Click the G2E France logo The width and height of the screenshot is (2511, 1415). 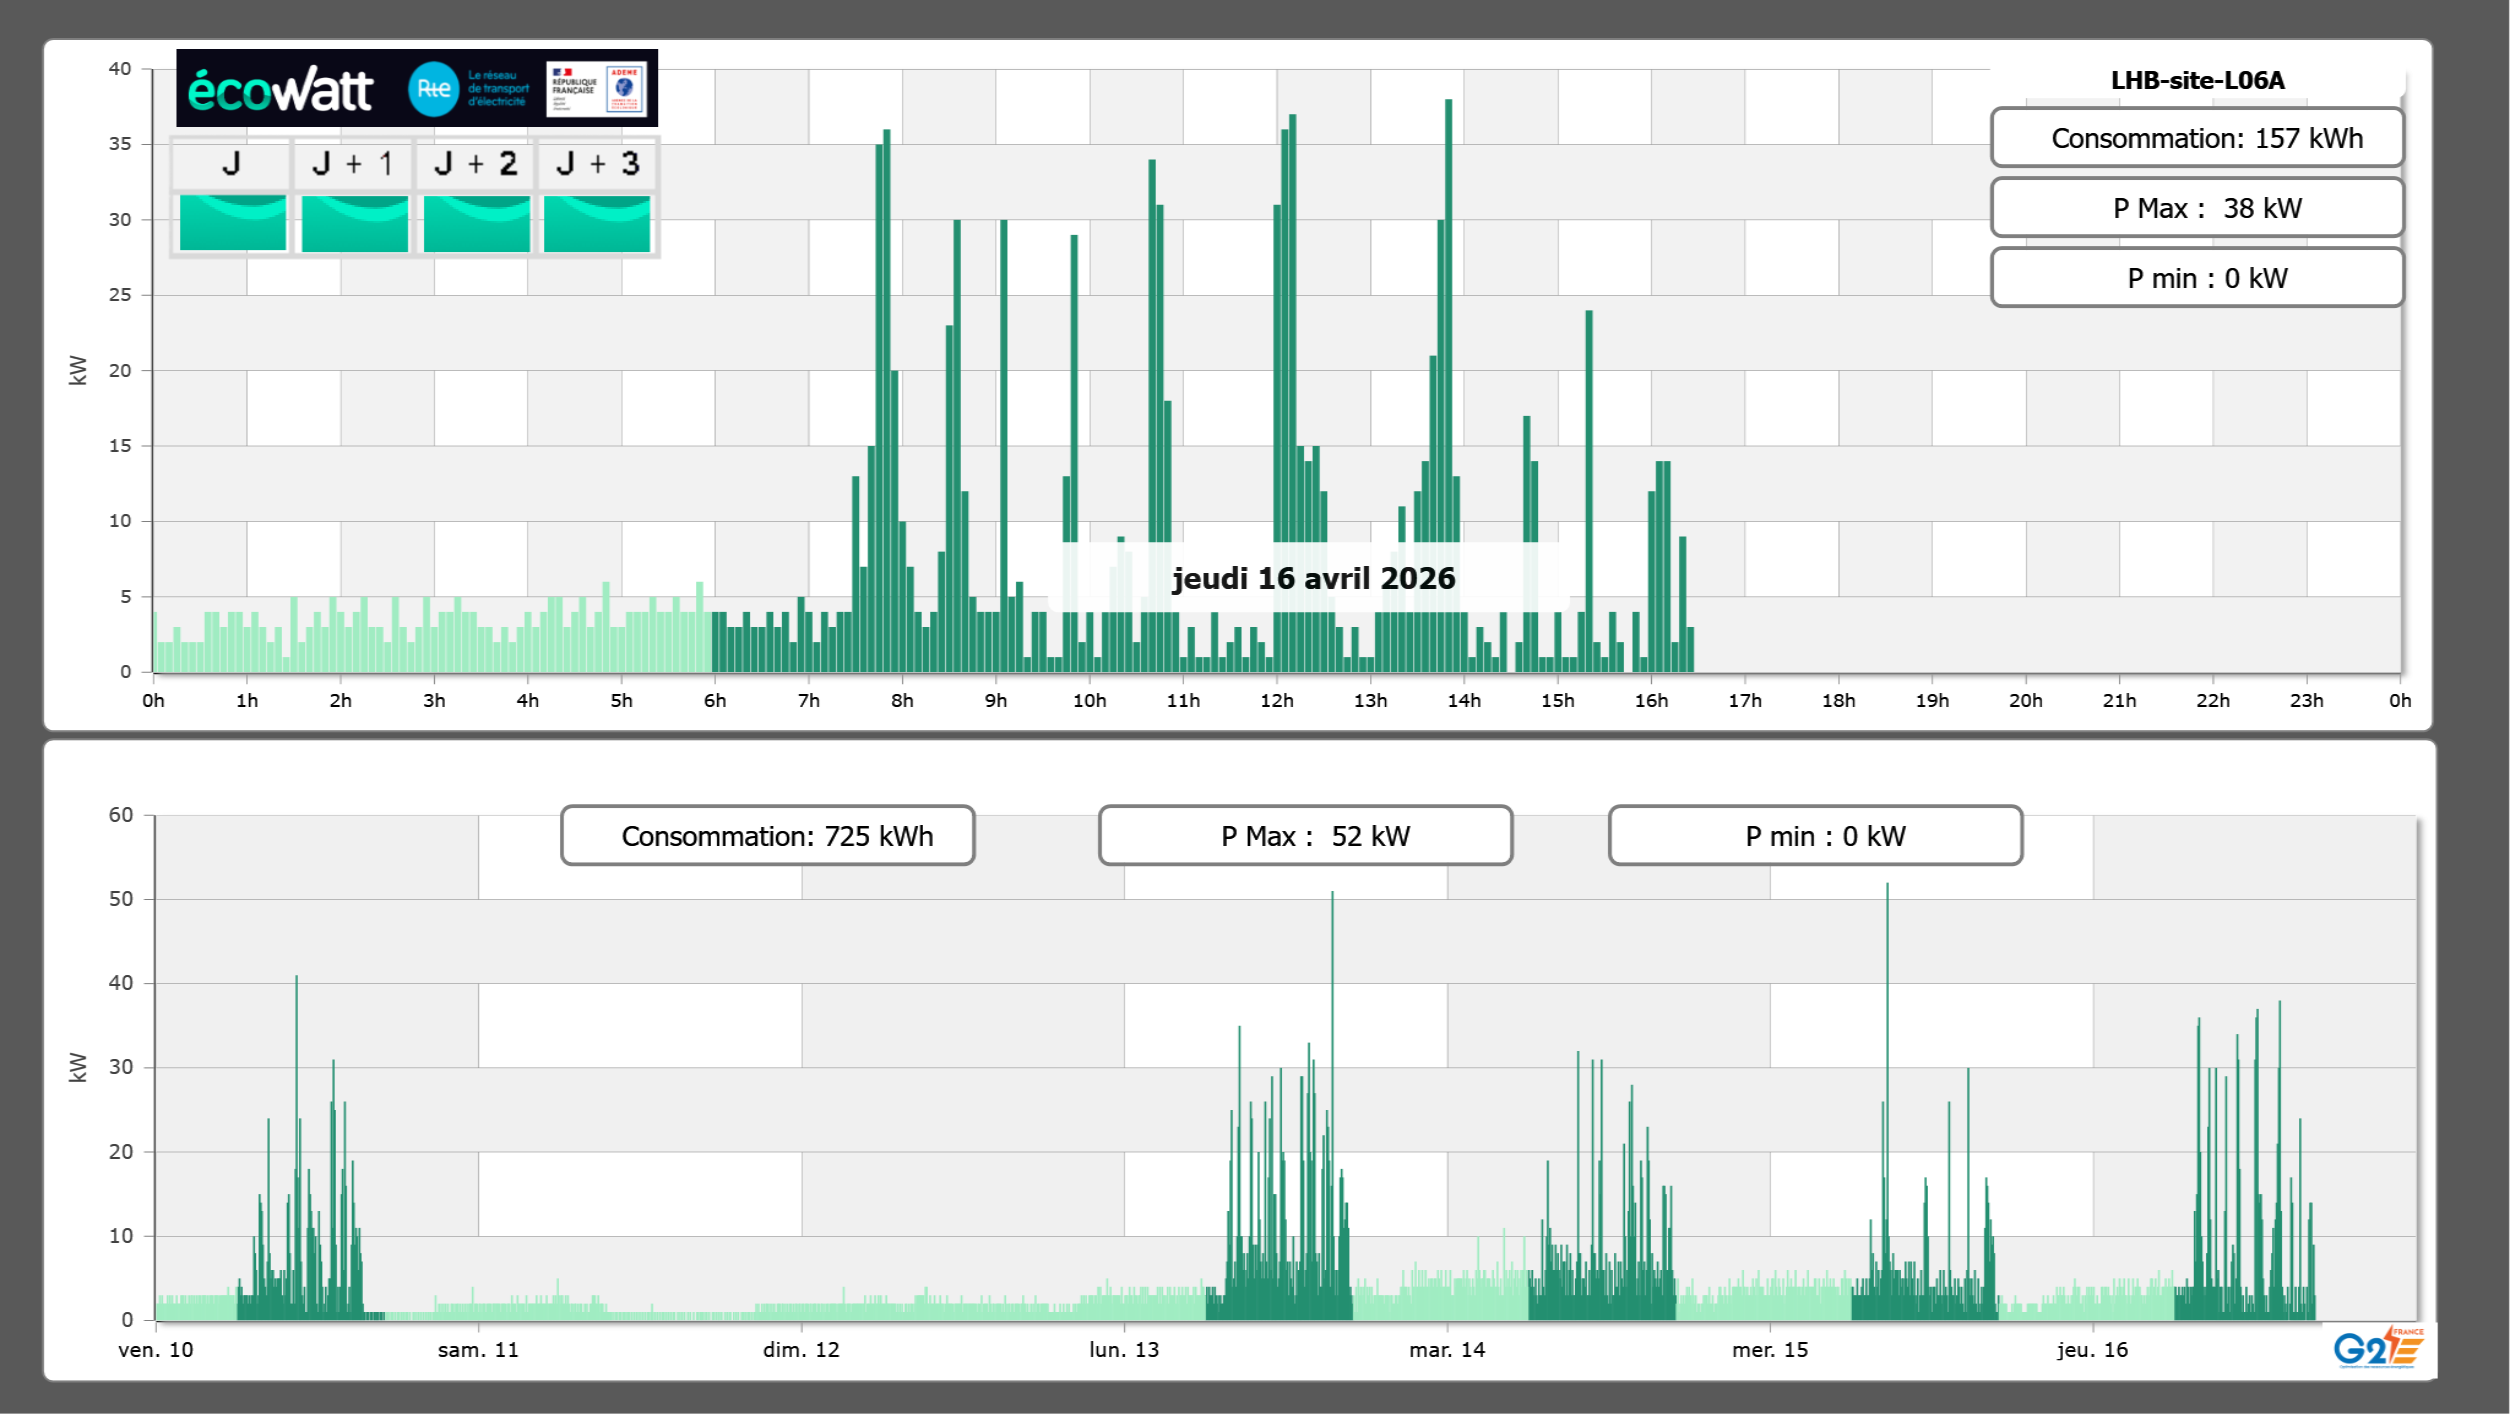[2377, 1347]
